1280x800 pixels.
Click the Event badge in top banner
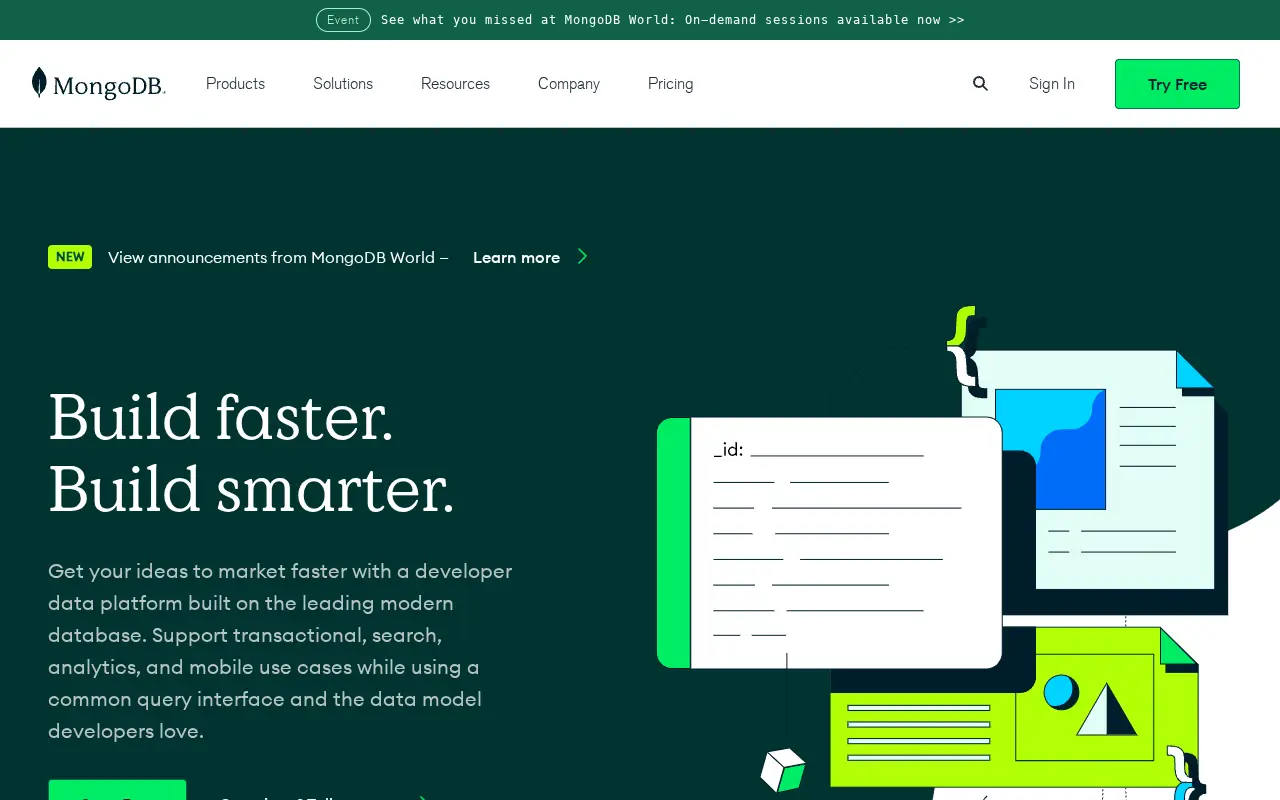[343, 20]
